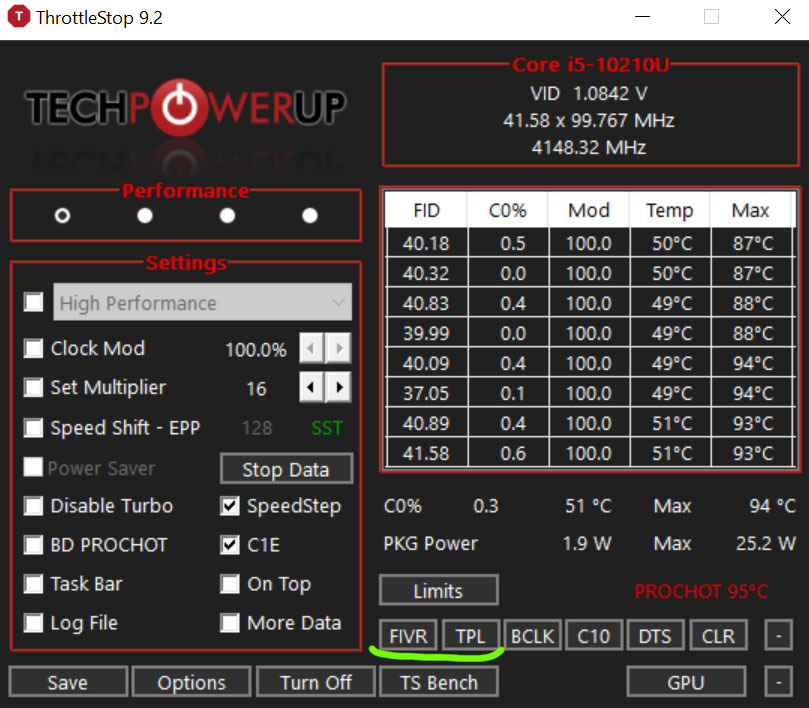Click the PKG Power max 25.2 W value
809x708 pixels.
[x=766, y=543]
